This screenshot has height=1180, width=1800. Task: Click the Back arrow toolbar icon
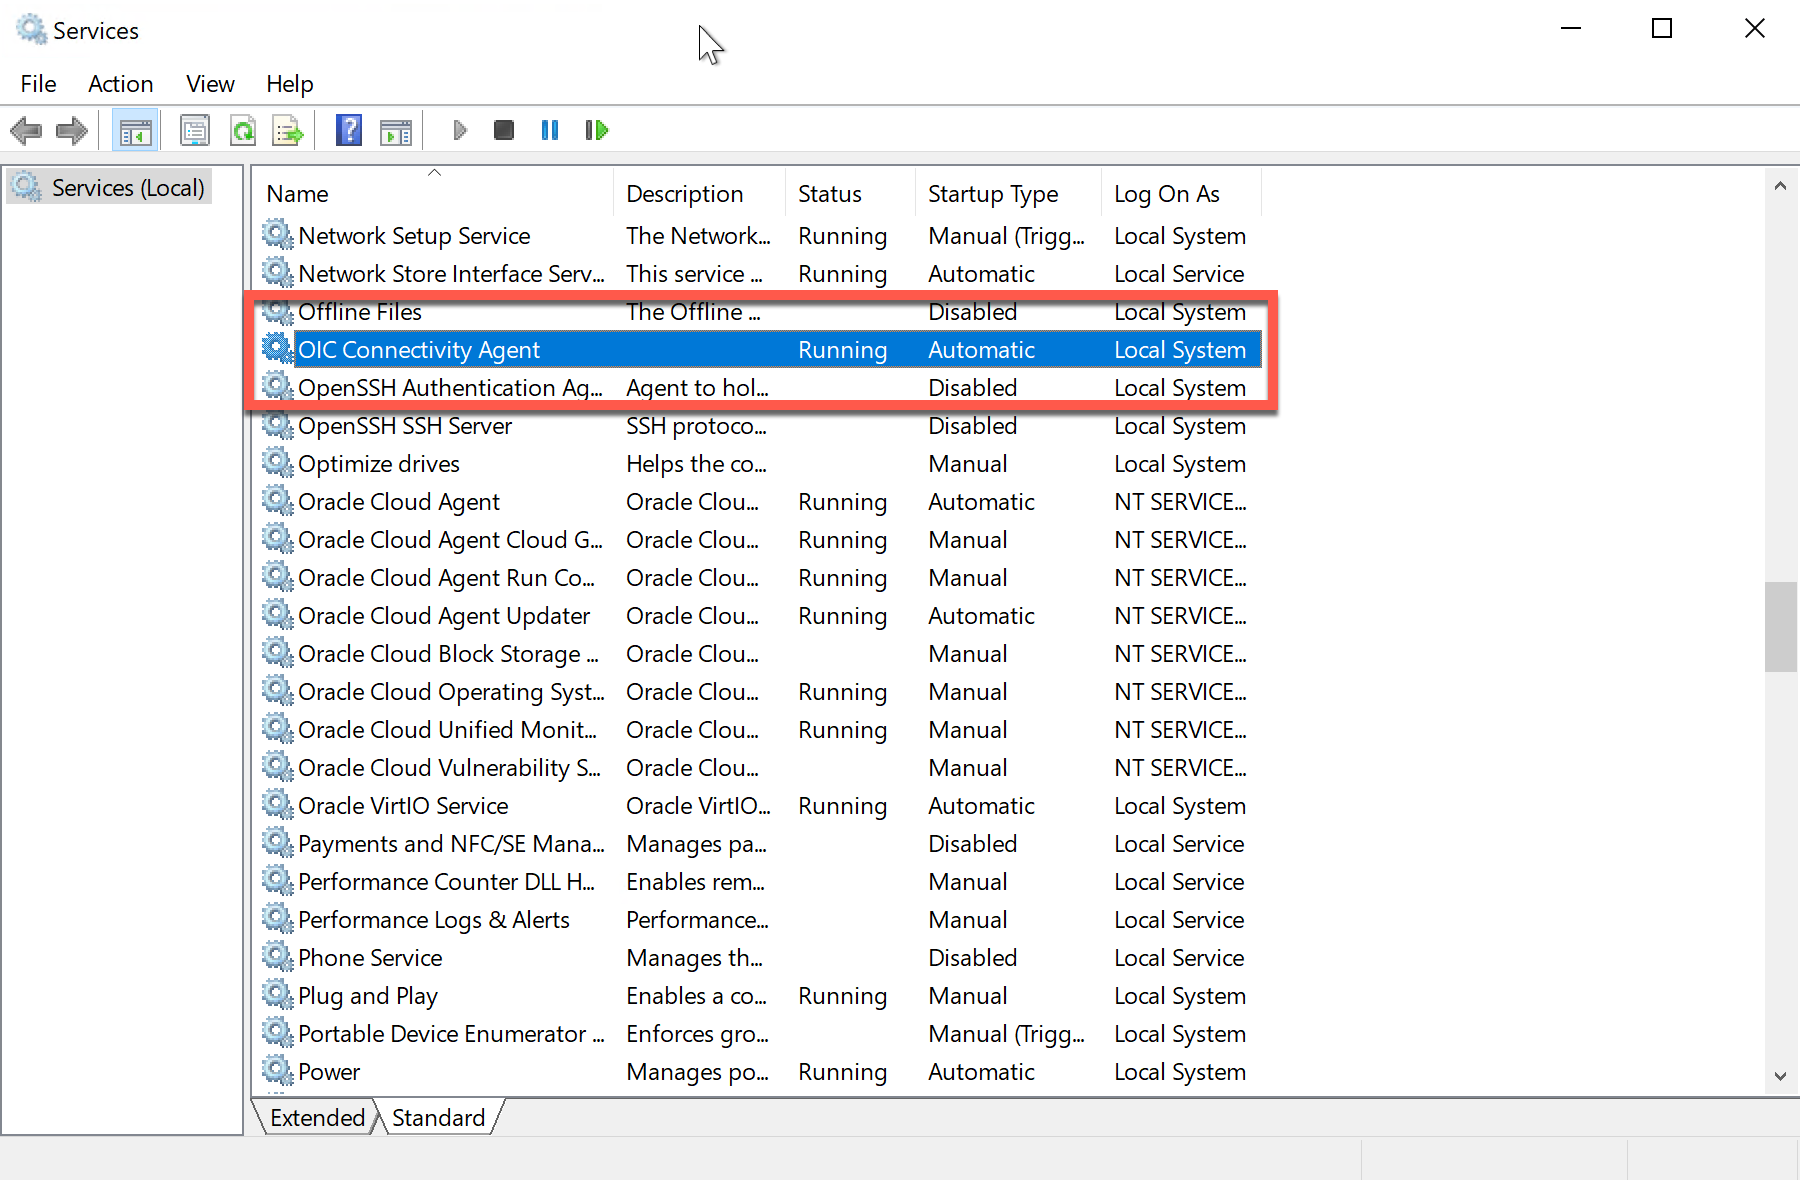point(26,130)
